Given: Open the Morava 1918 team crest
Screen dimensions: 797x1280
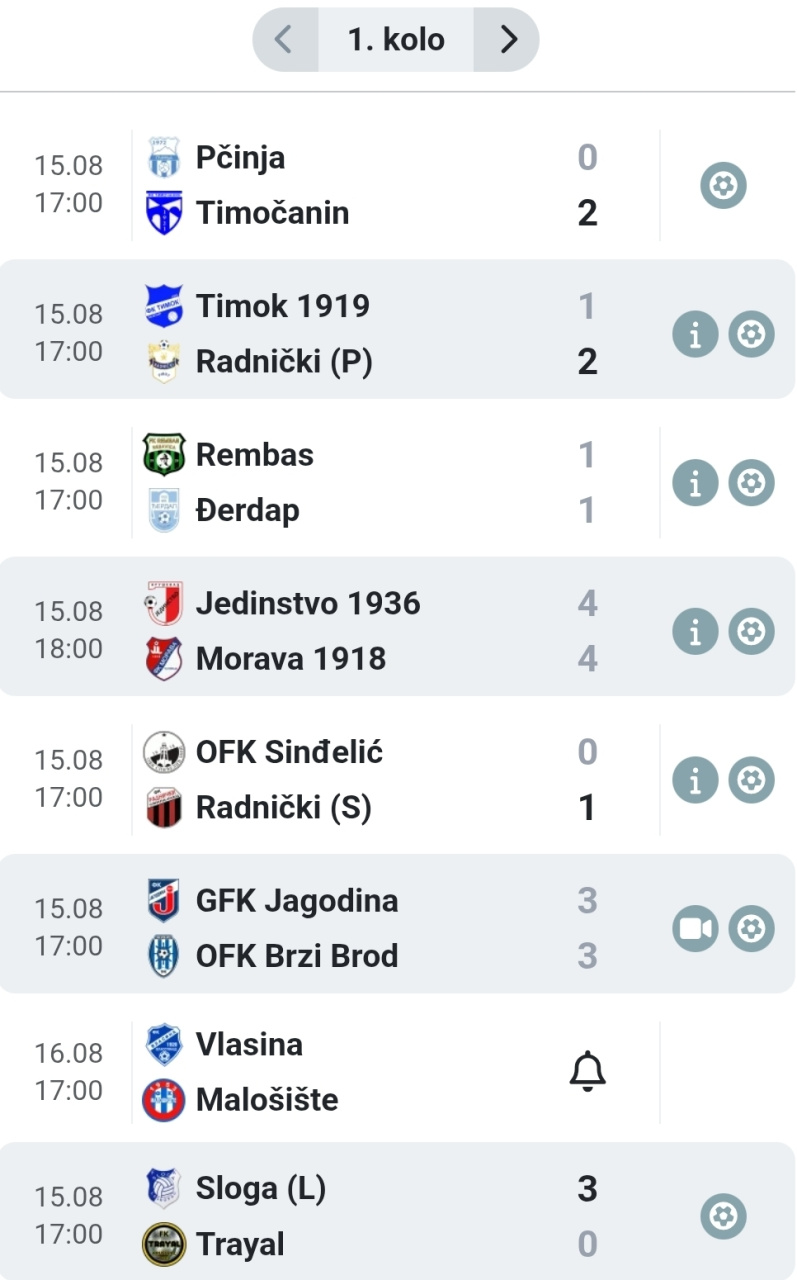Looking at the screenshot, I should click(164, 659).
